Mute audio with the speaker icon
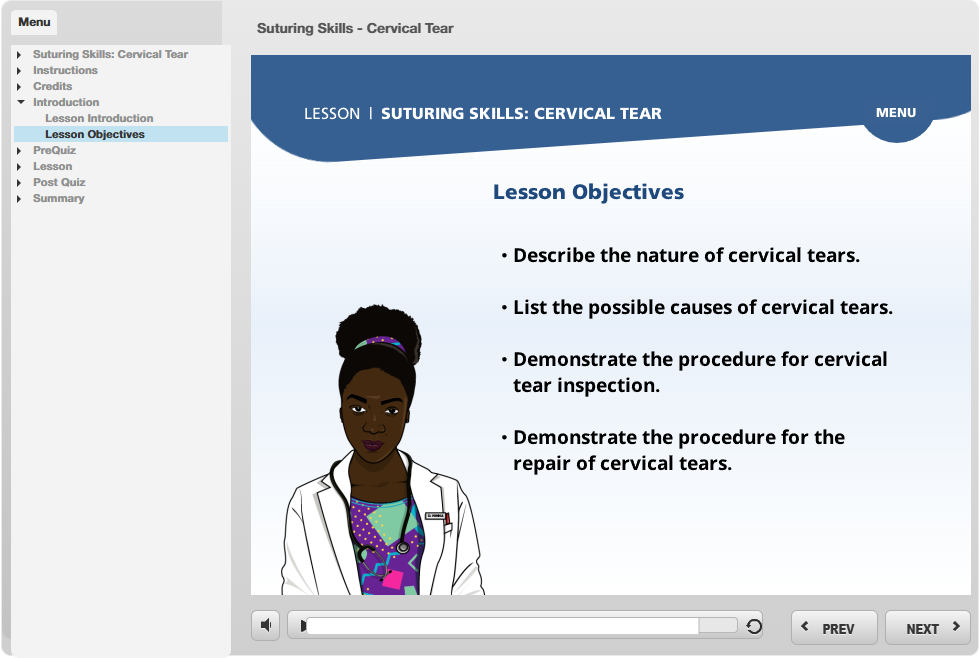 265,626
